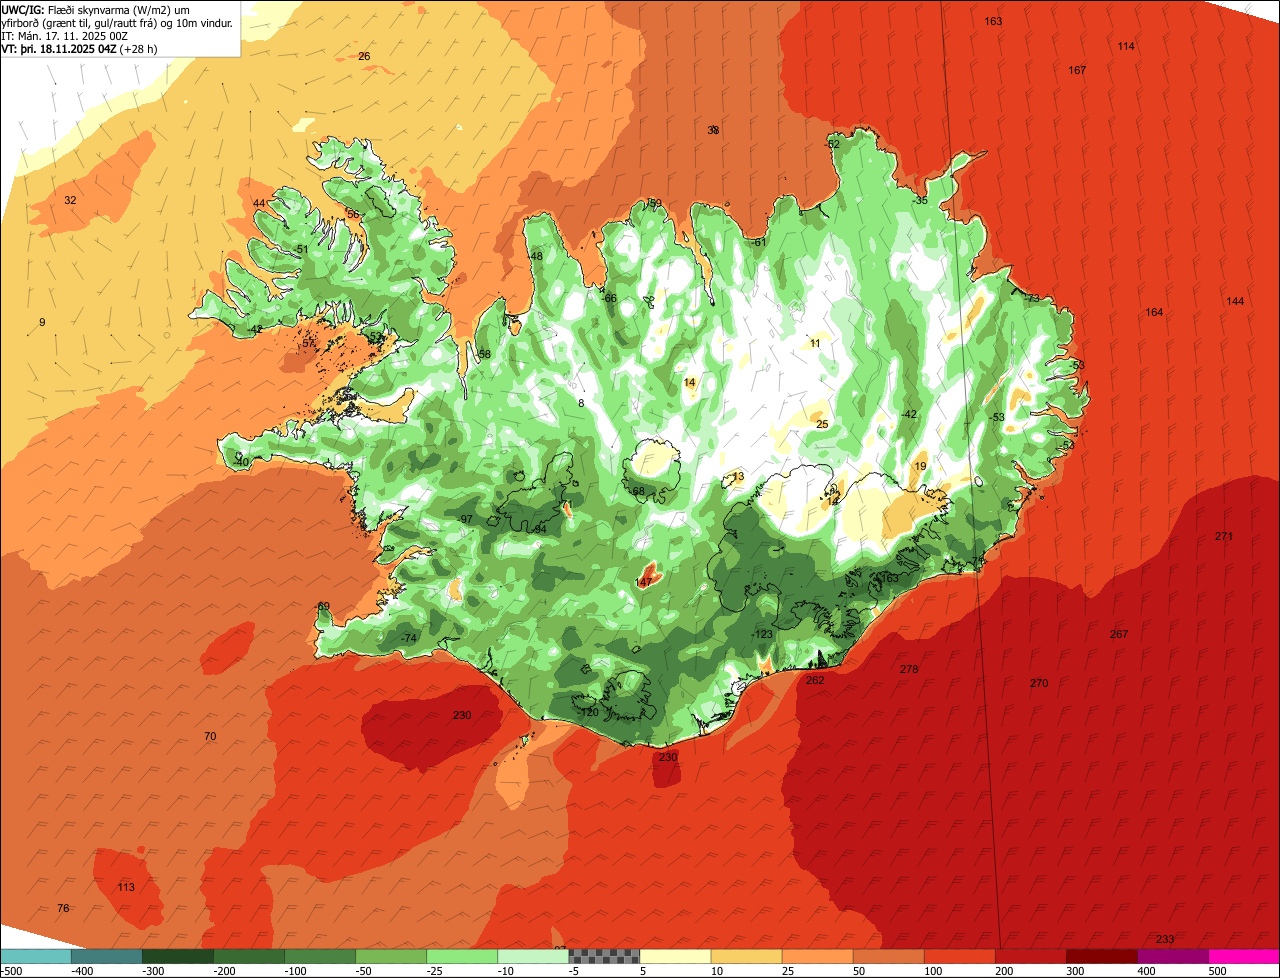Pick the yellow-orange swatch for 10 to 25
Viewport: 1280px width, 978px height.
[745, 956]
